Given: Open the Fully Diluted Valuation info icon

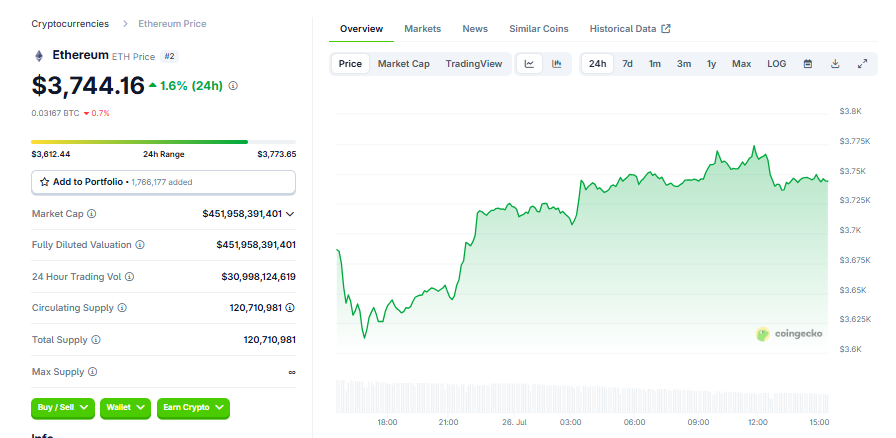Looking at the screenshot, I should 140,245.
